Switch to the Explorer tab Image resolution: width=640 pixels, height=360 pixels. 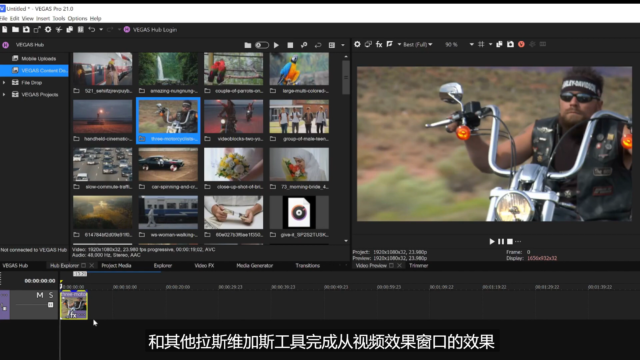click(163, 266)
